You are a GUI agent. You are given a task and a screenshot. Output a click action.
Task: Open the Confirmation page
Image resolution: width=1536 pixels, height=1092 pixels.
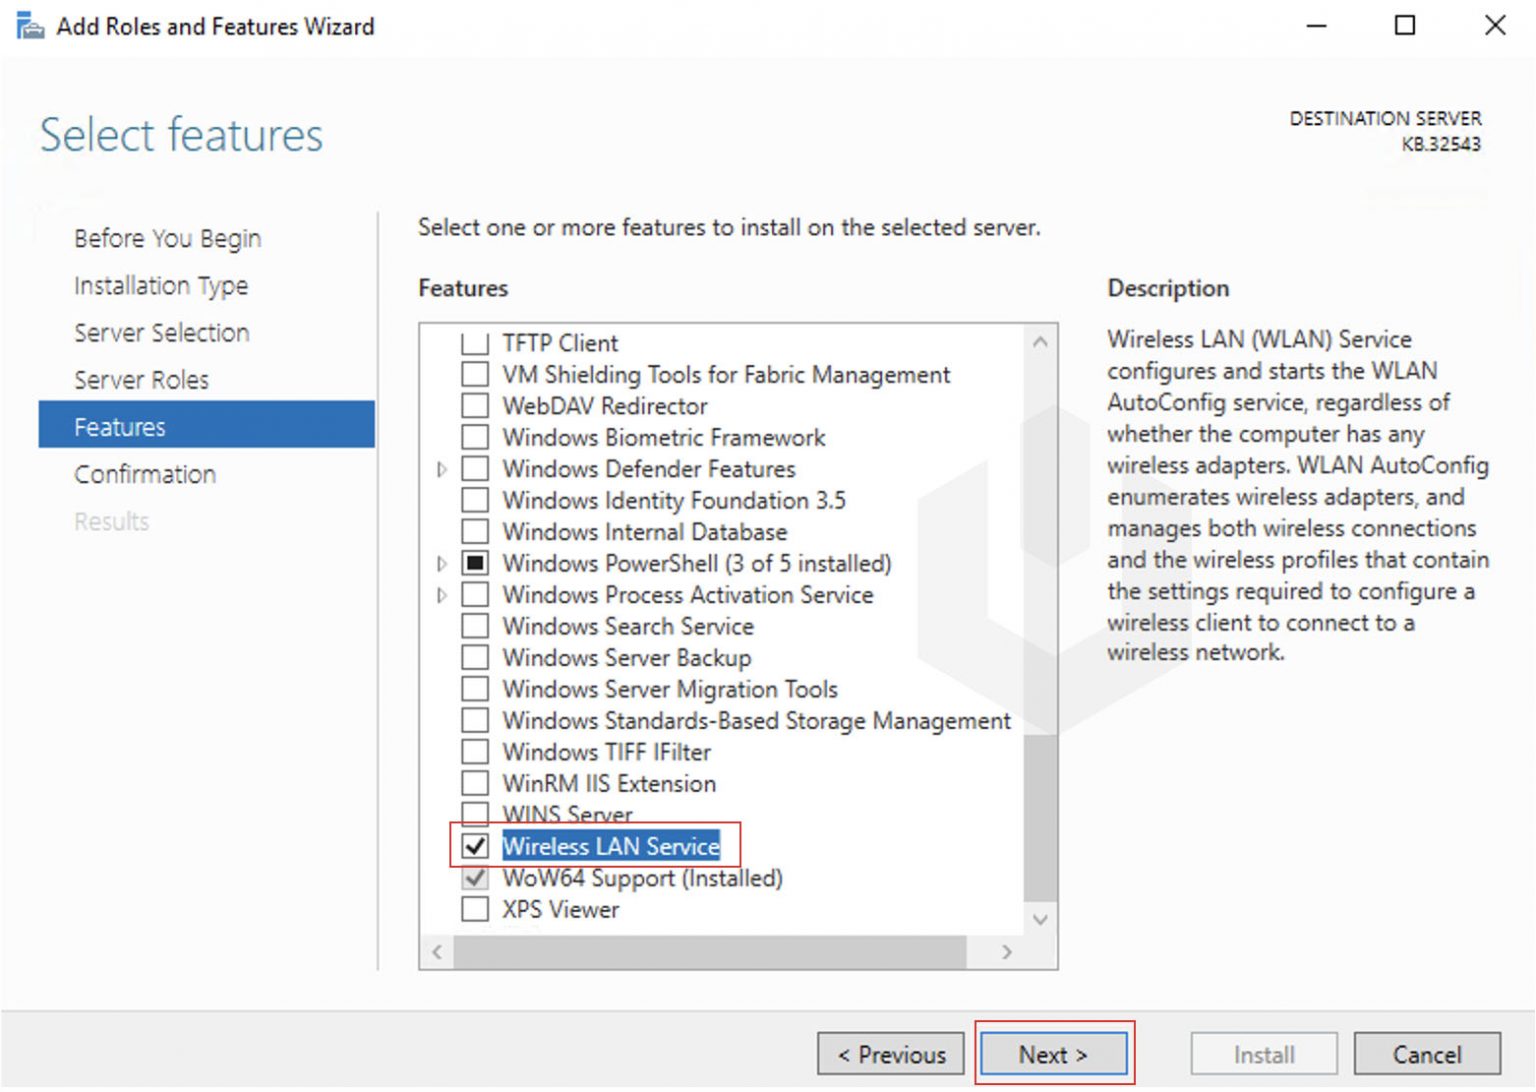click(145, 474)
